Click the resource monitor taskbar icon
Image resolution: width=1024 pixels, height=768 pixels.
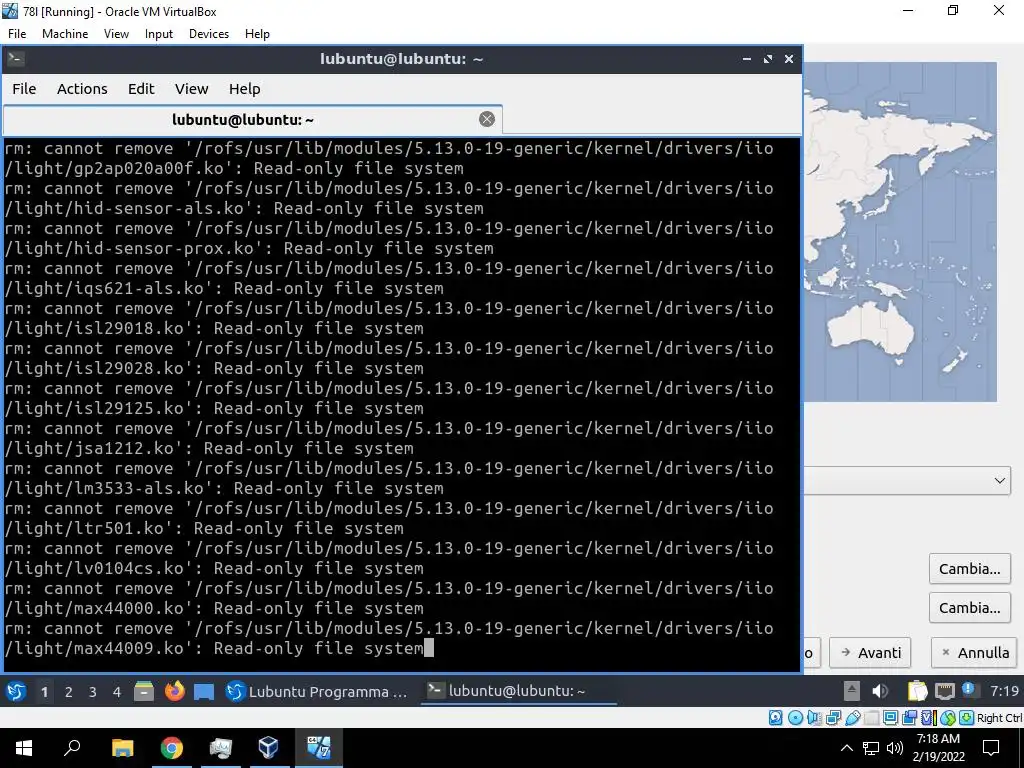(220, 748)
